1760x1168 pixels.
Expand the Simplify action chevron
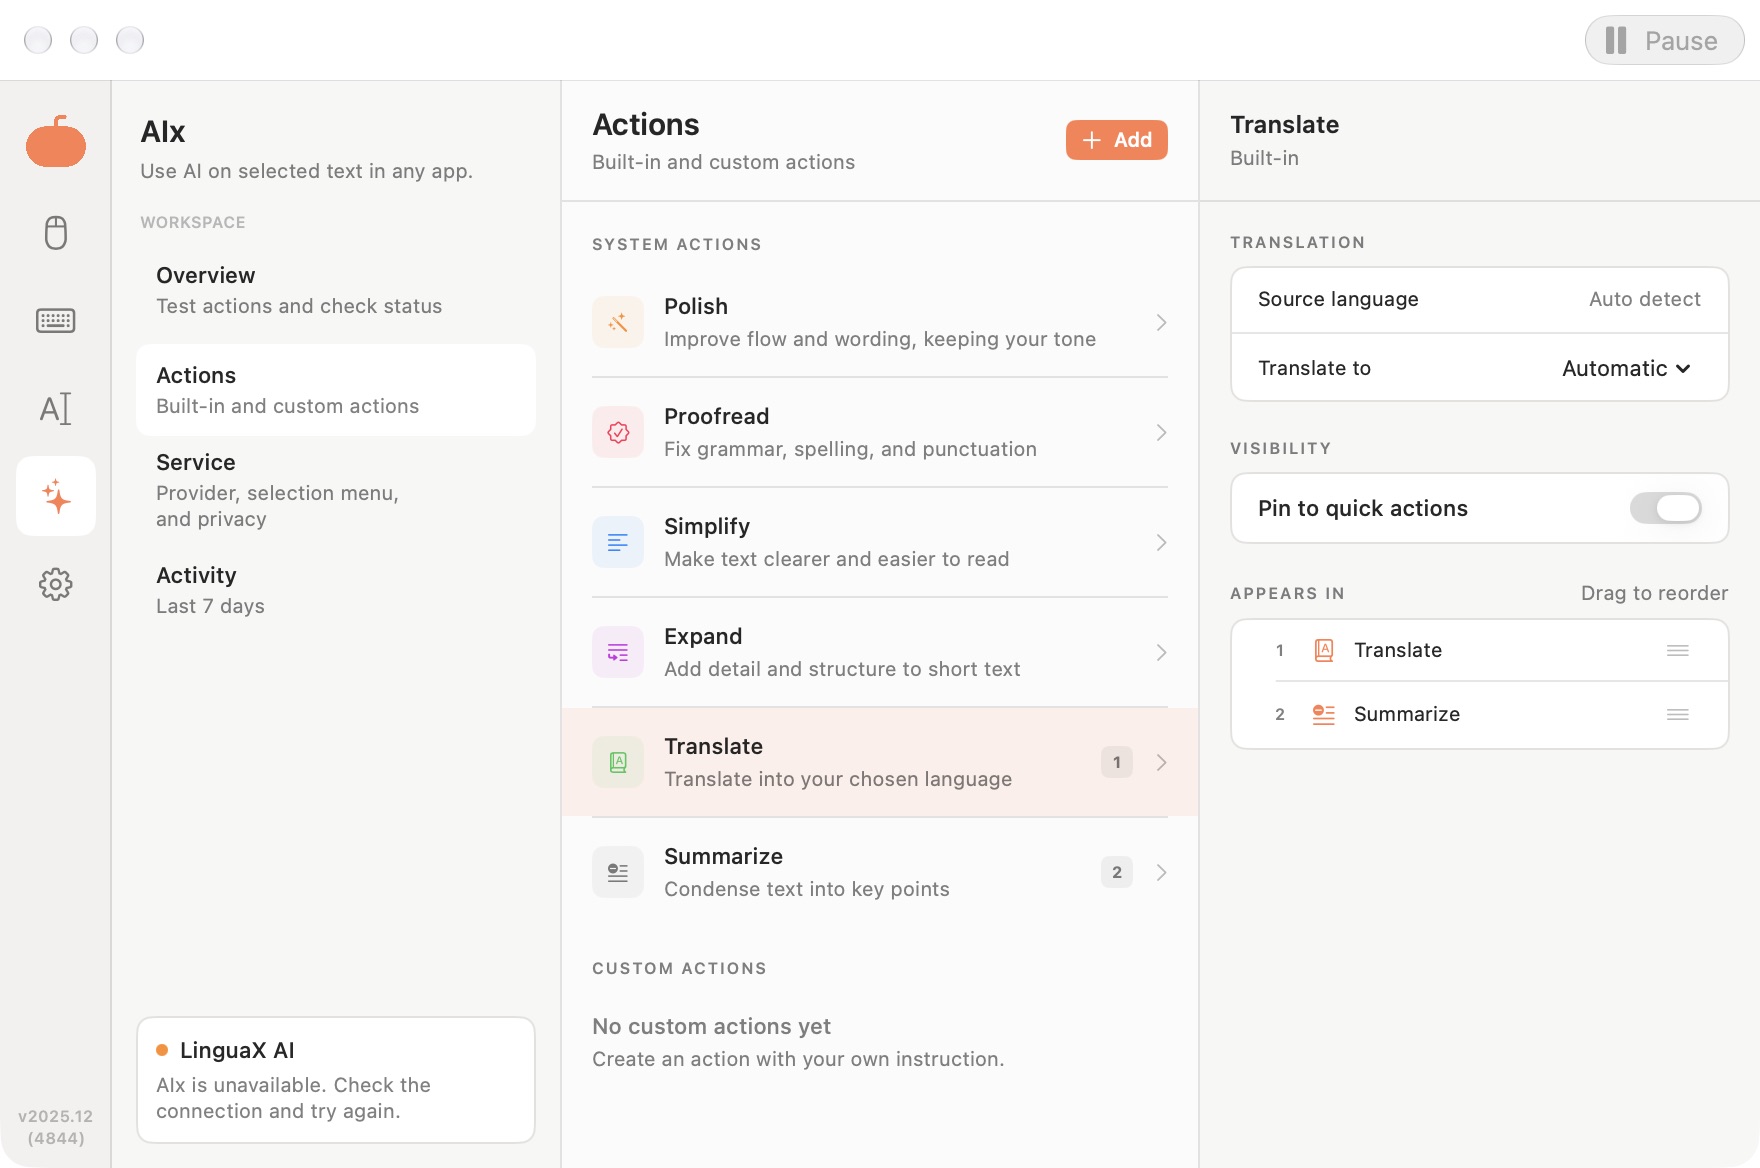1161,542
